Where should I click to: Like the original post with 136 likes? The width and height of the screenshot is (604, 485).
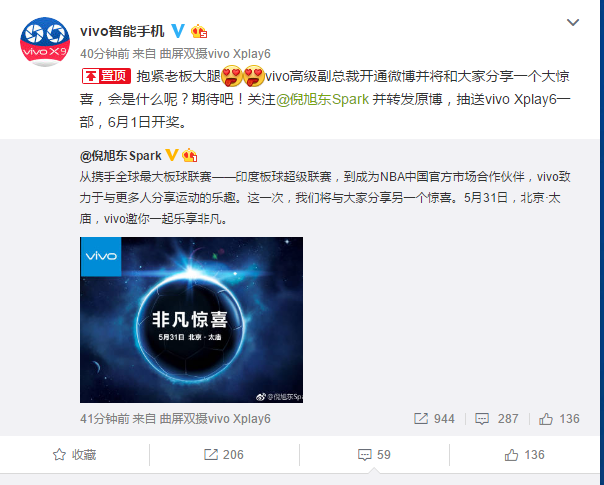tap(559, 419)
